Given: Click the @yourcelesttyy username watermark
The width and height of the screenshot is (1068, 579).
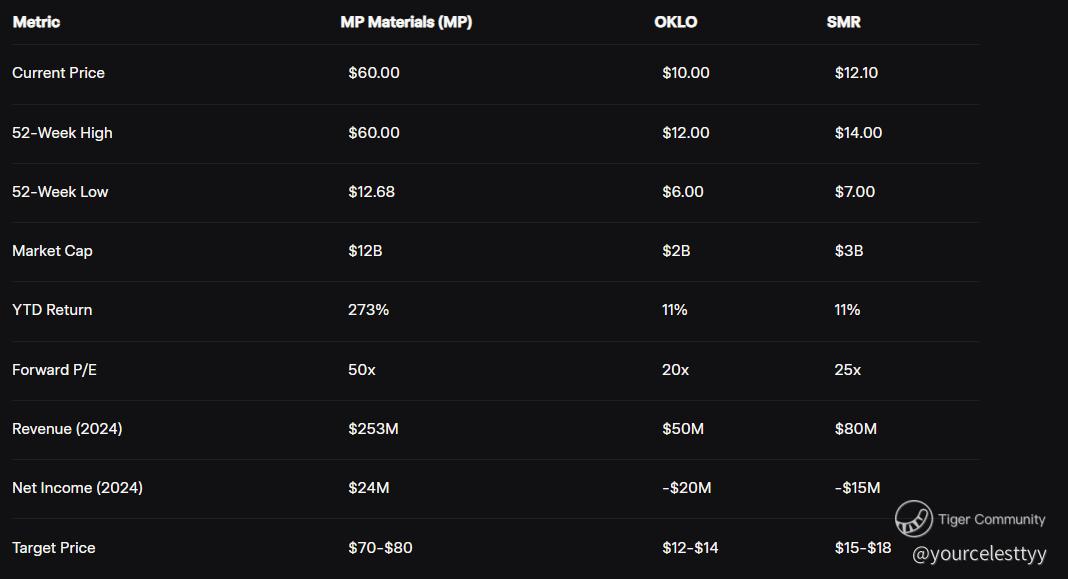Looking at the screenshot, I should click(x=979, y=553).
